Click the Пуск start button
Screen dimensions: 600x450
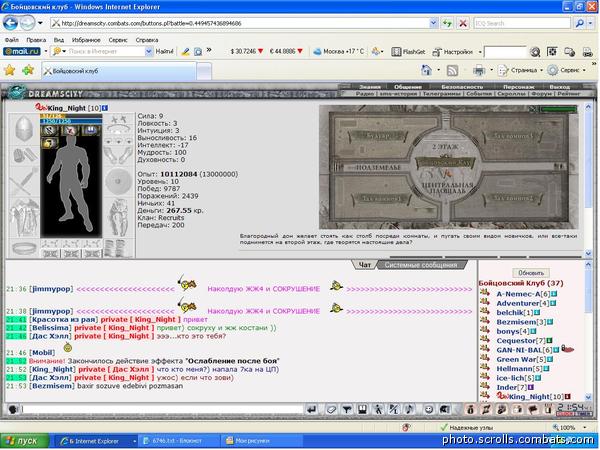(x=24, y=441)
